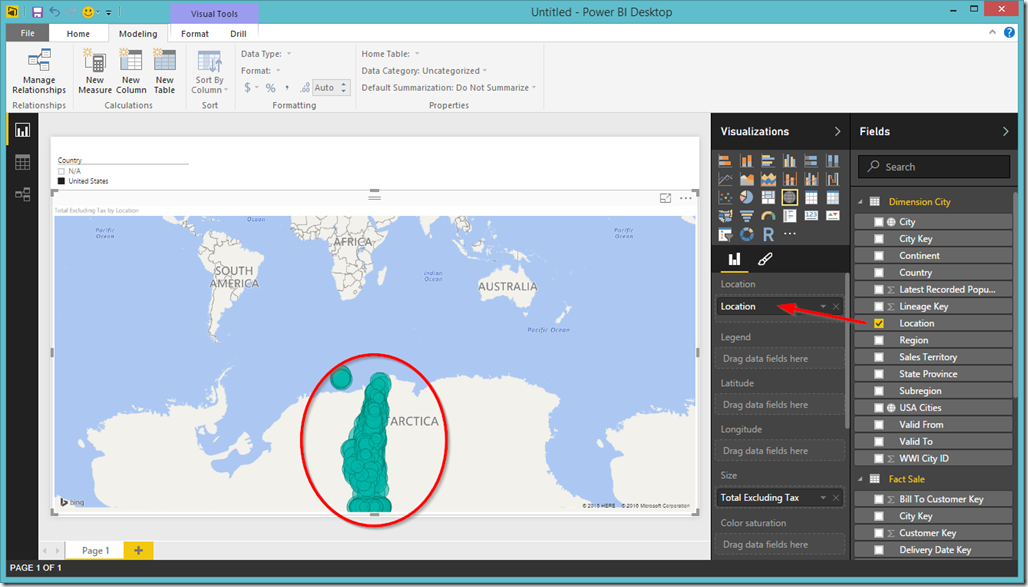Open the import custom visual ellipsis
The image size is (1028, 587).
(x=789, y=234)
